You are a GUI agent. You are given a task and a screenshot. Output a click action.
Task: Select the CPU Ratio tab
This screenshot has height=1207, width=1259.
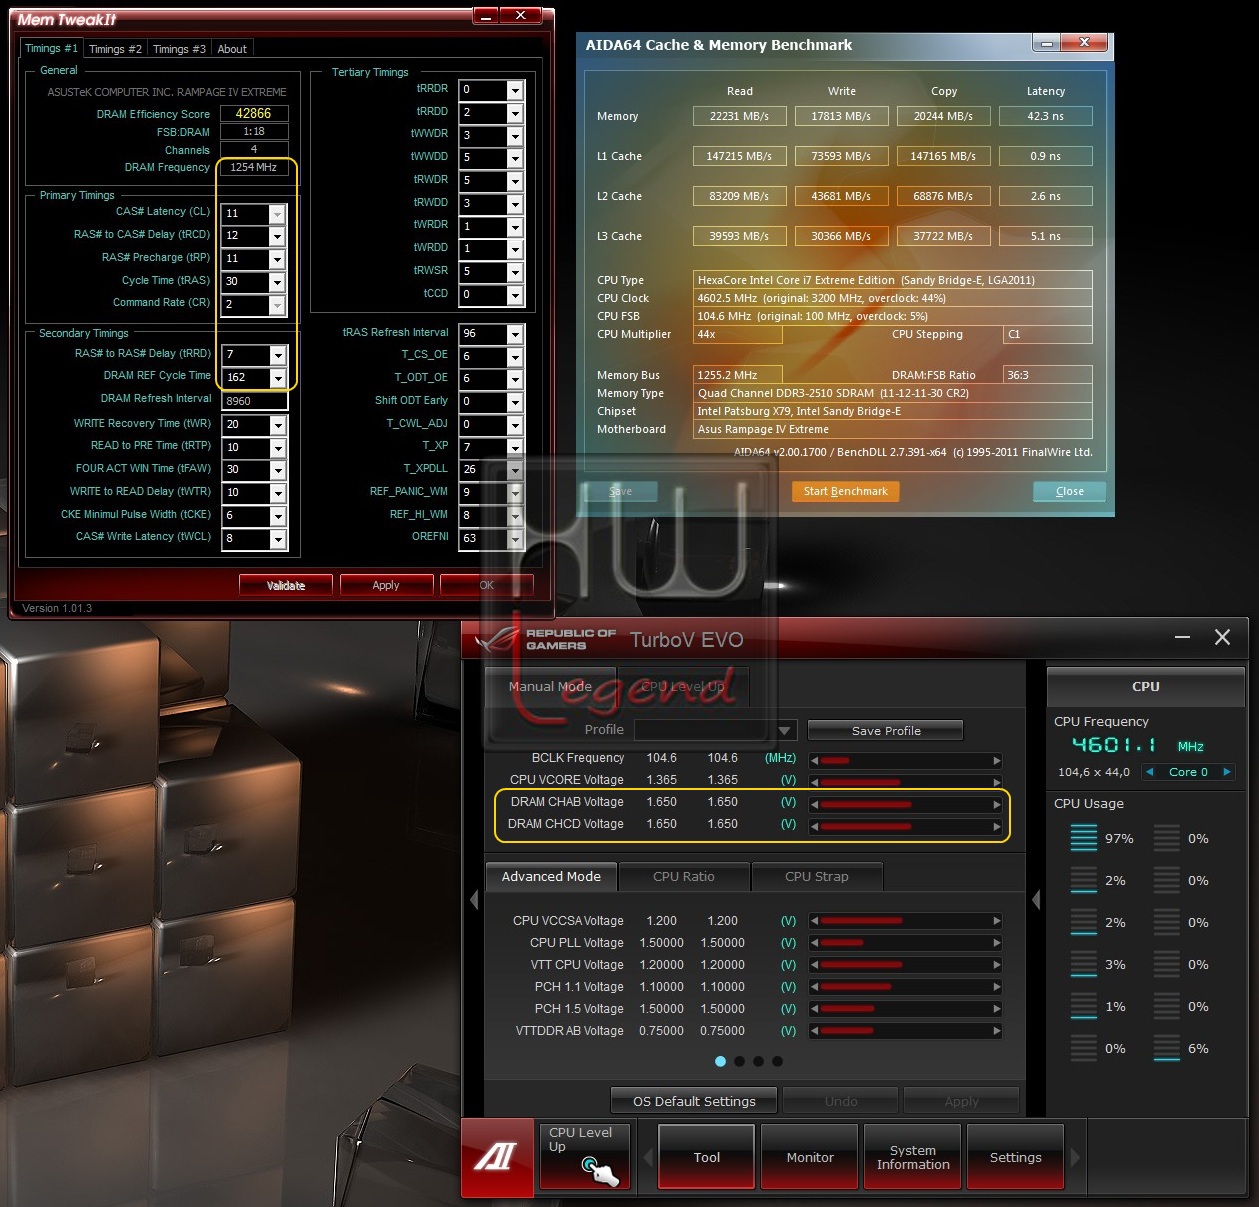(684, 877)
